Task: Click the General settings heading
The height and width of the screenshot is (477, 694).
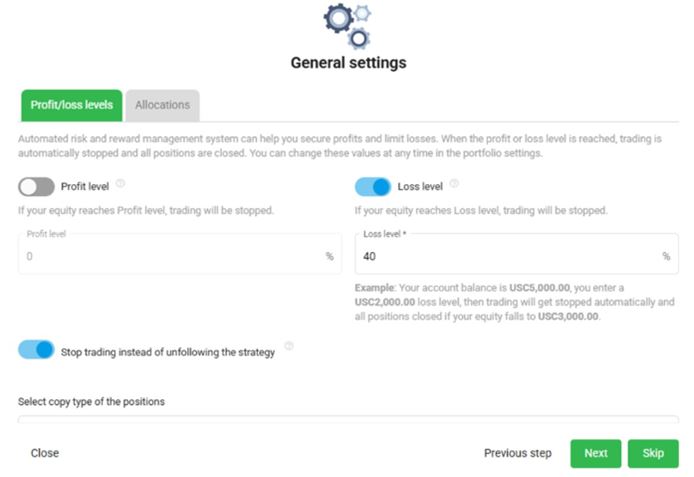Action: click(348, 62)
